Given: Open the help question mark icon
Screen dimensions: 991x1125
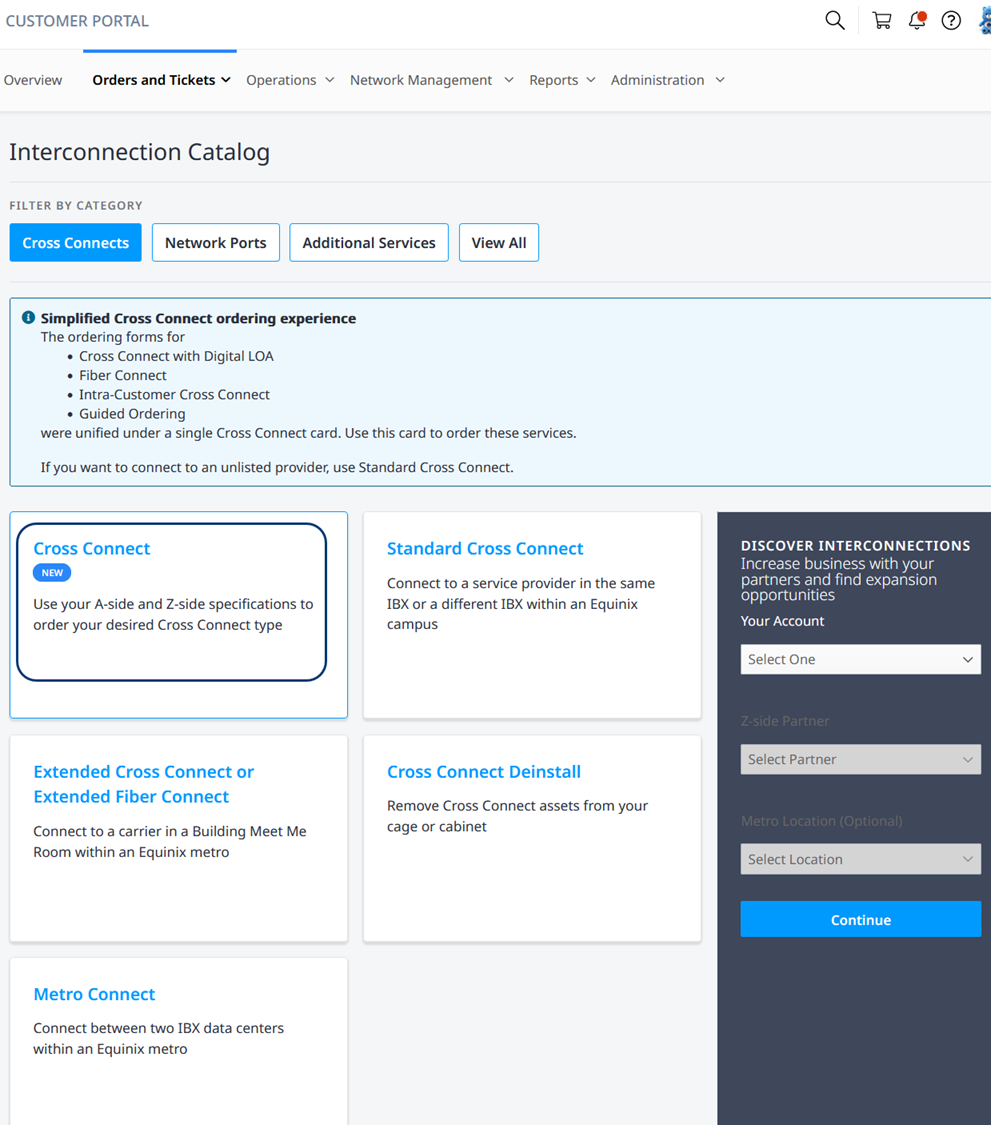Looking at the screenshot, I should click(x=952, y=20).
